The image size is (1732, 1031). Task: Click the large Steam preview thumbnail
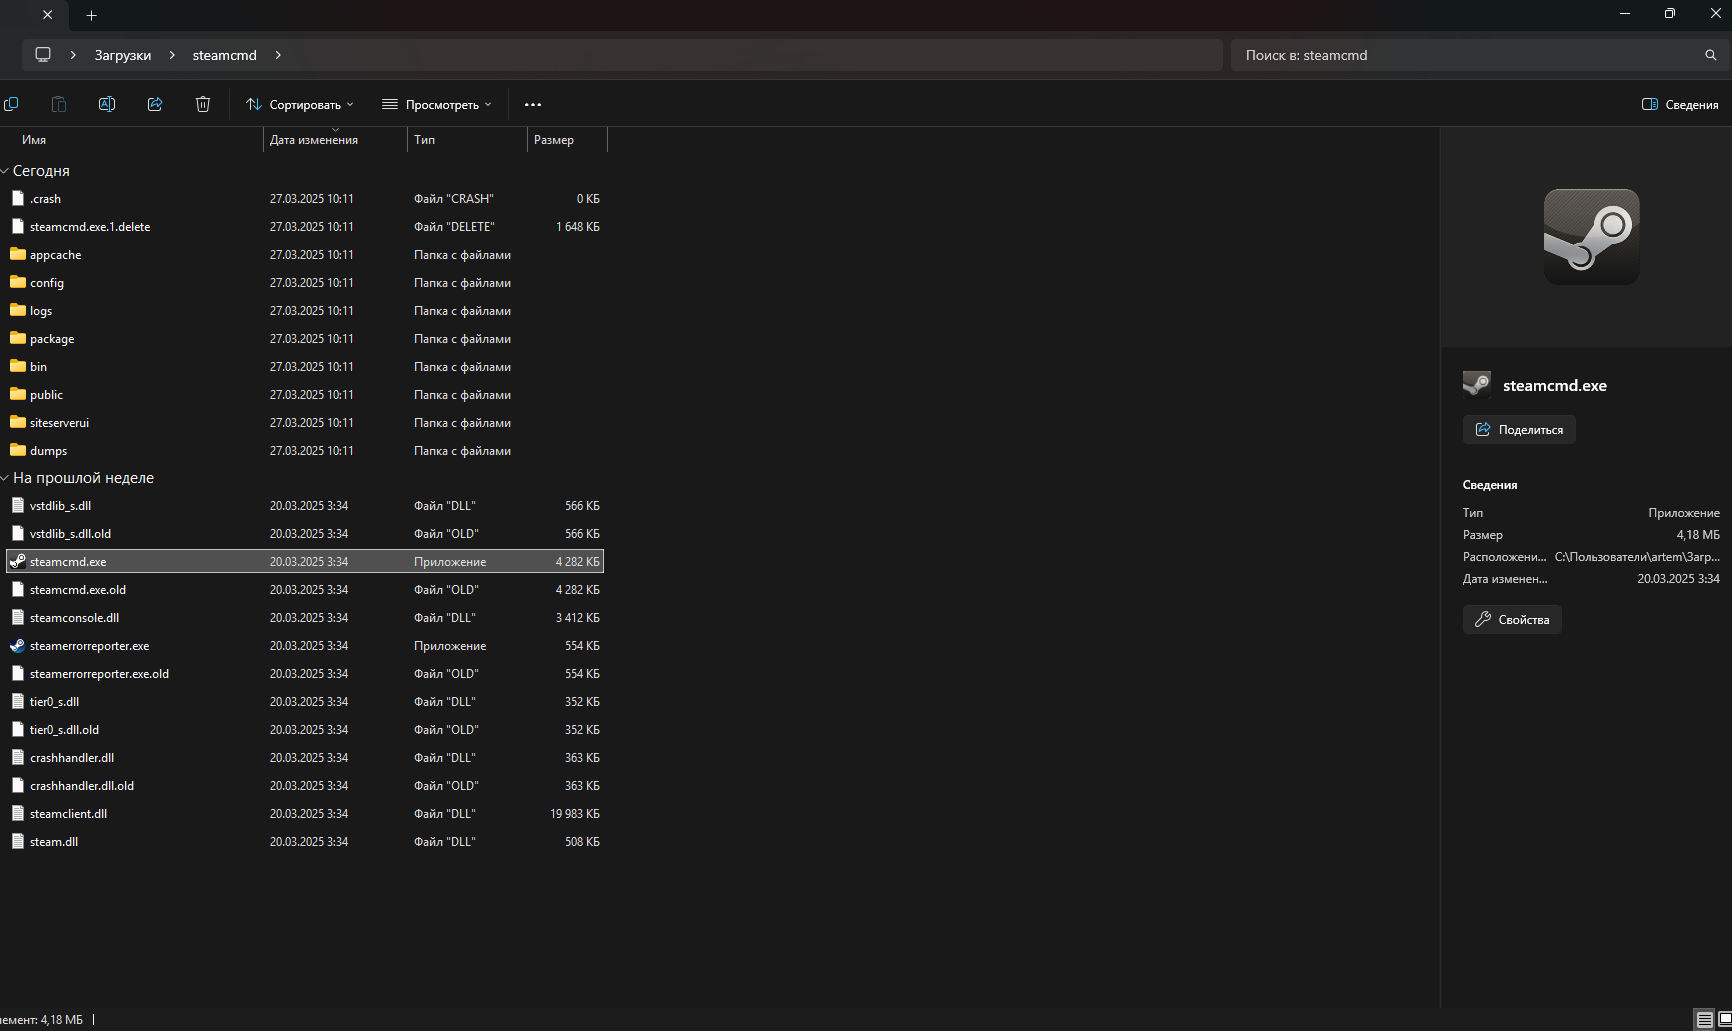[1591, 237]
